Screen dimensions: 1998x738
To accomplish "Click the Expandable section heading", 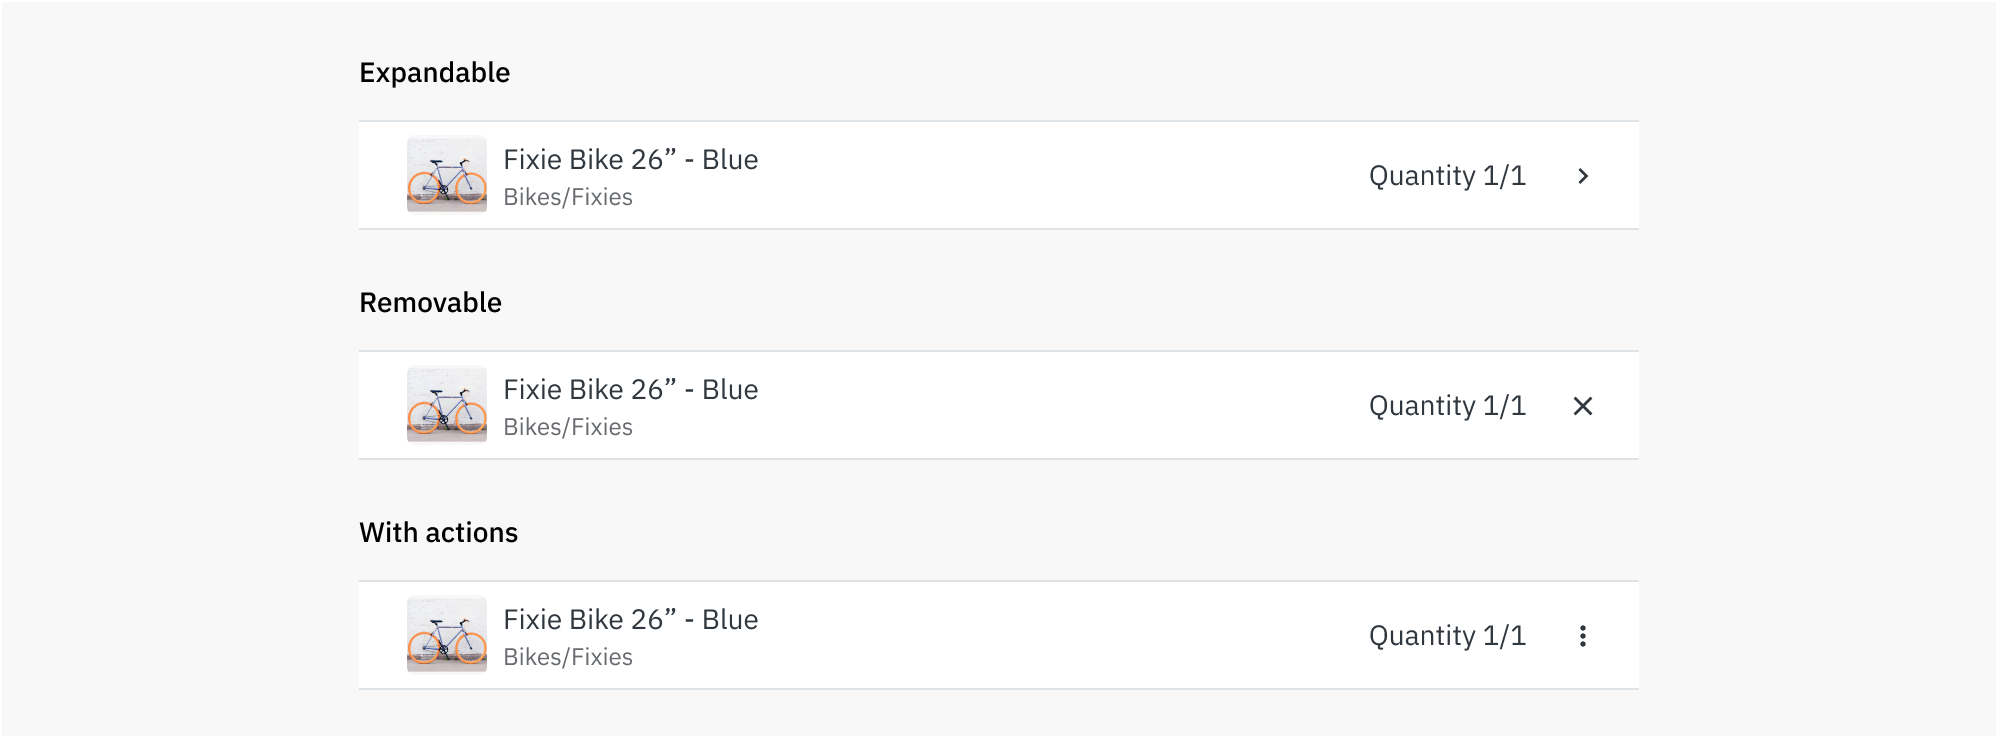I will (x=435, y=73).
